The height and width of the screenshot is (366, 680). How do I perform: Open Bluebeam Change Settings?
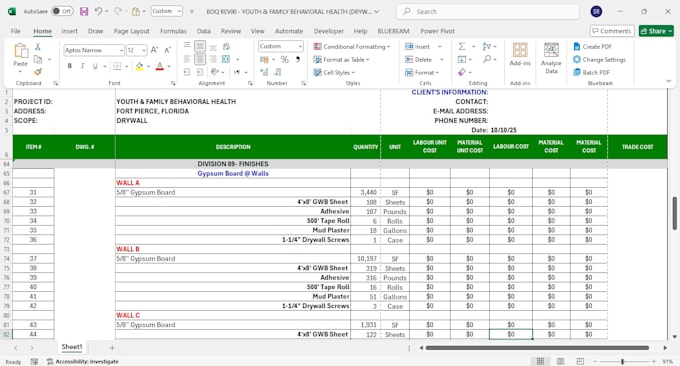599,59
